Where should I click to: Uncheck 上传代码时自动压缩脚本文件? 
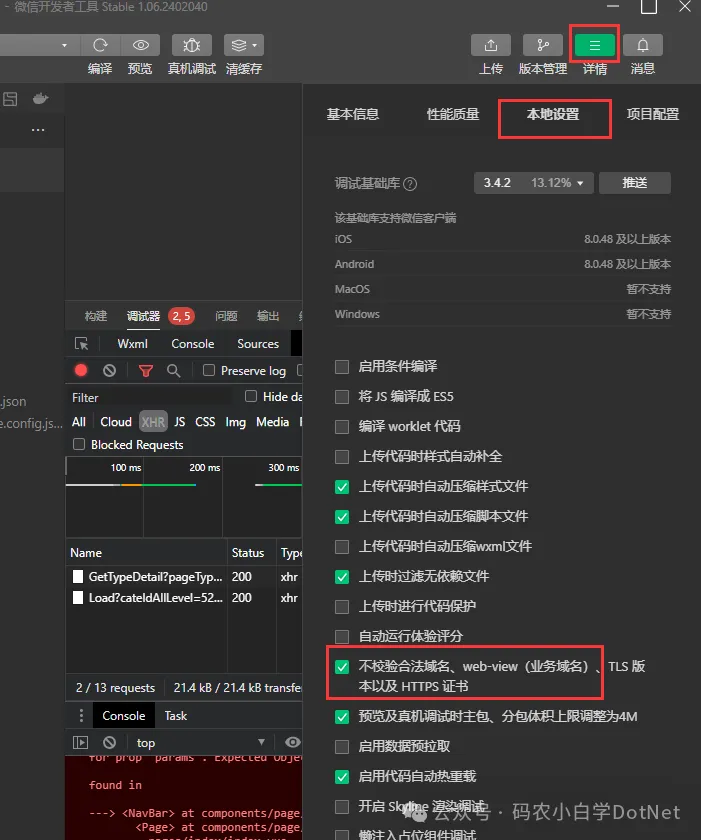[x=342, y=517]
